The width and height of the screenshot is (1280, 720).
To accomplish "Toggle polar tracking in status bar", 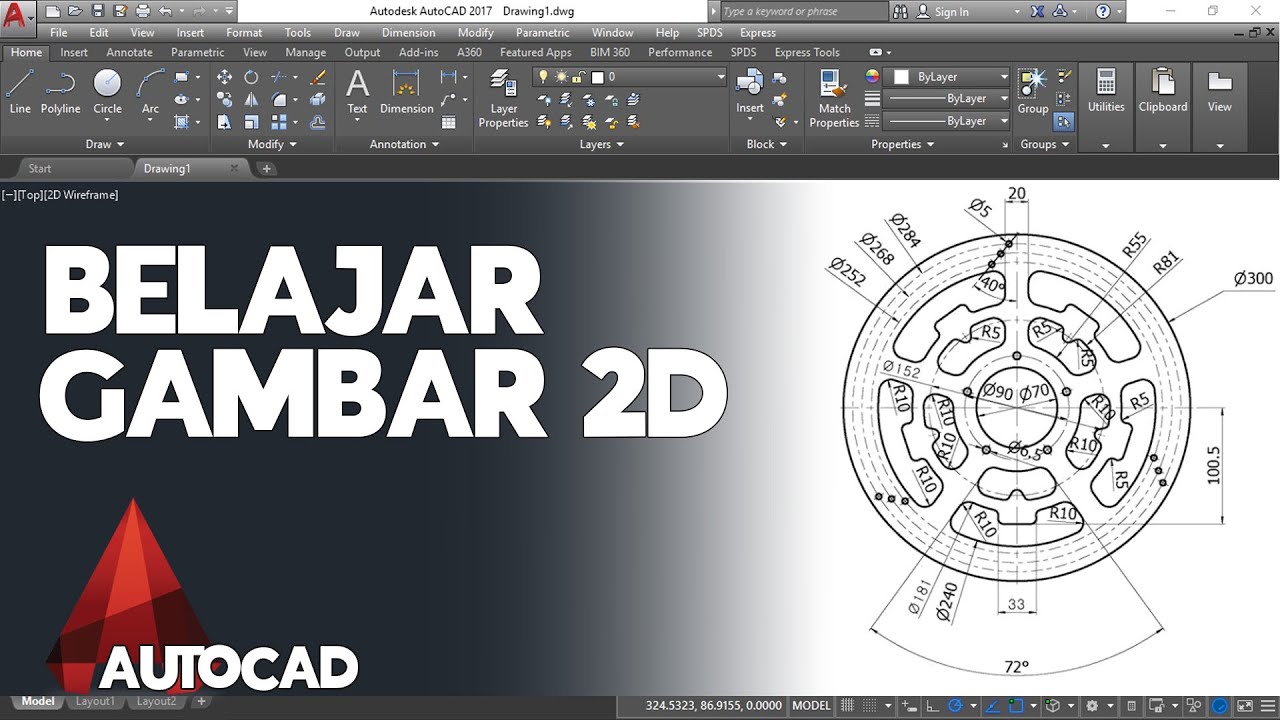I will coord(955,705).
